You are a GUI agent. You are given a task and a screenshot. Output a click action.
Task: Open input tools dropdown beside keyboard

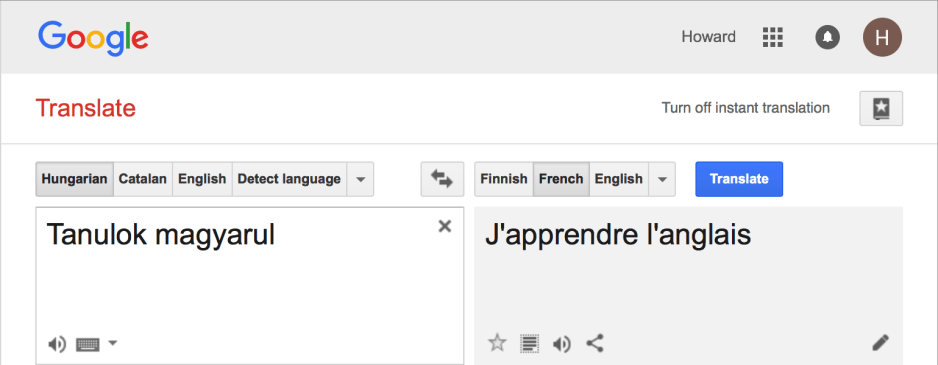coord(112,343)
